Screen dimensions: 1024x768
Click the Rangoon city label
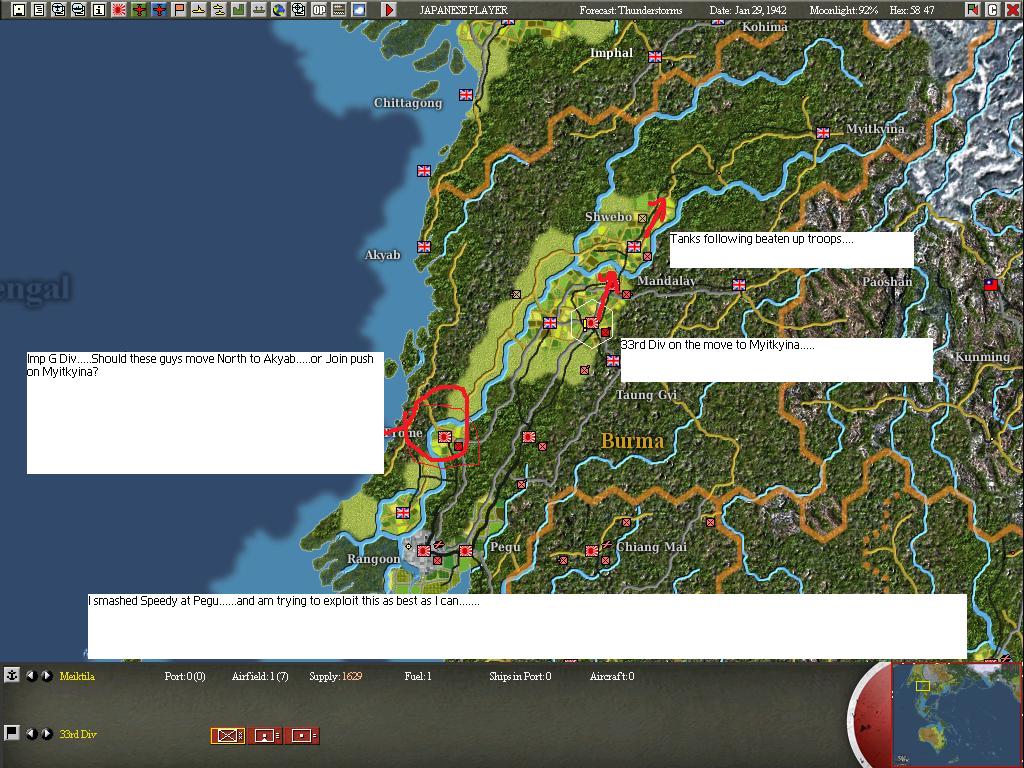pyautogui.click(x=373, y=559)
